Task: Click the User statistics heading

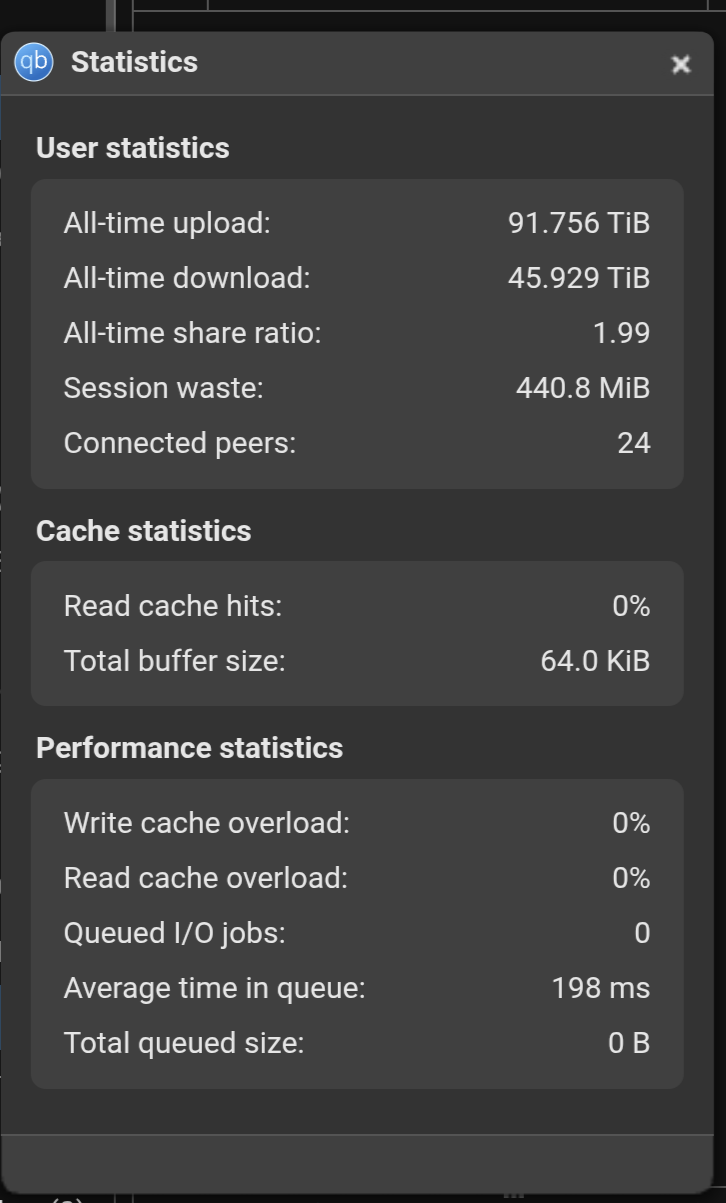Action: [x=133, y=148]
